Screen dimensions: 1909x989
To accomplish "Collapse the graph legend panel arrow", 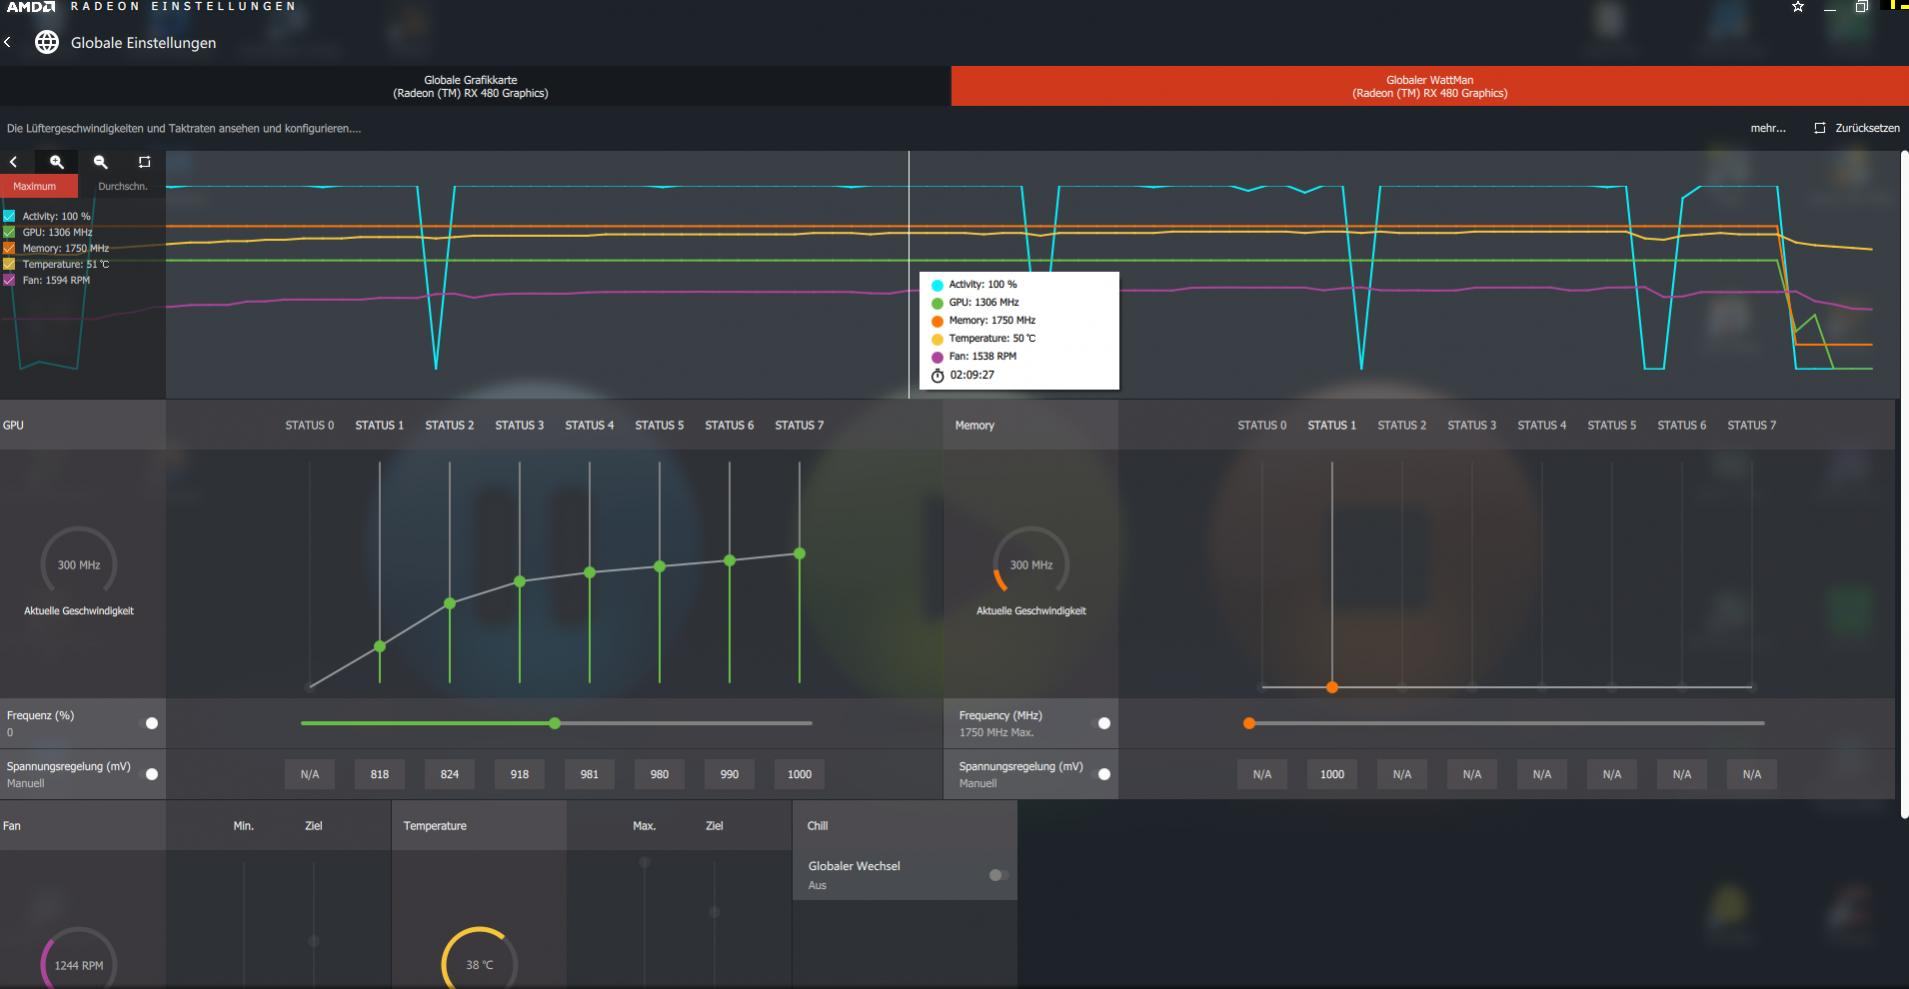I will click(x=13, y=161).
